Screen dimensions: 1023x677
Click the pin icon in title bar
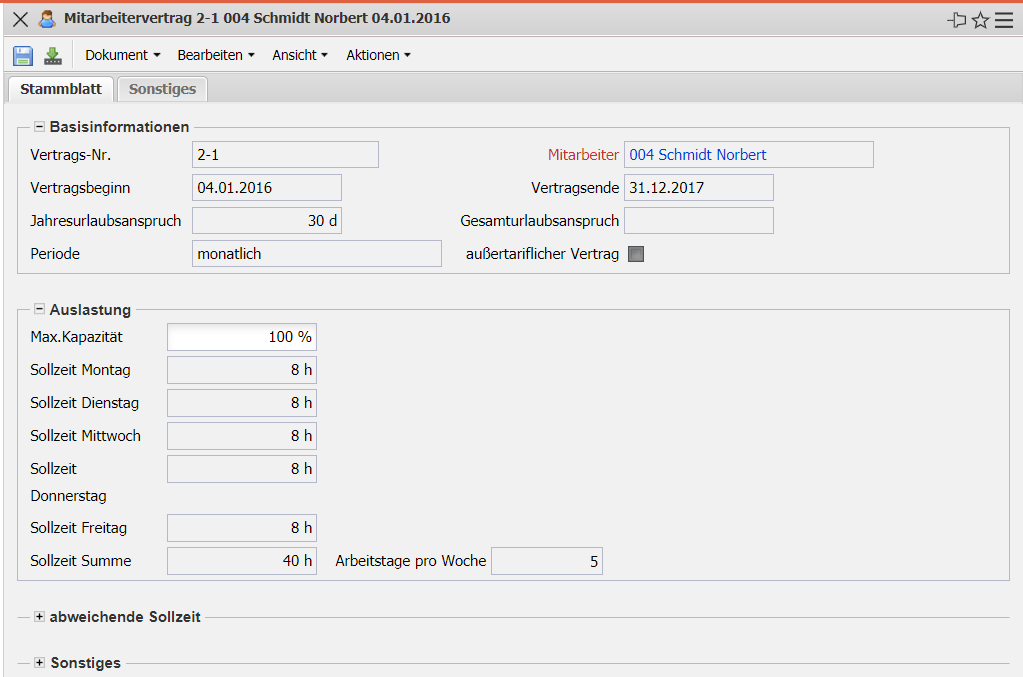956,20
